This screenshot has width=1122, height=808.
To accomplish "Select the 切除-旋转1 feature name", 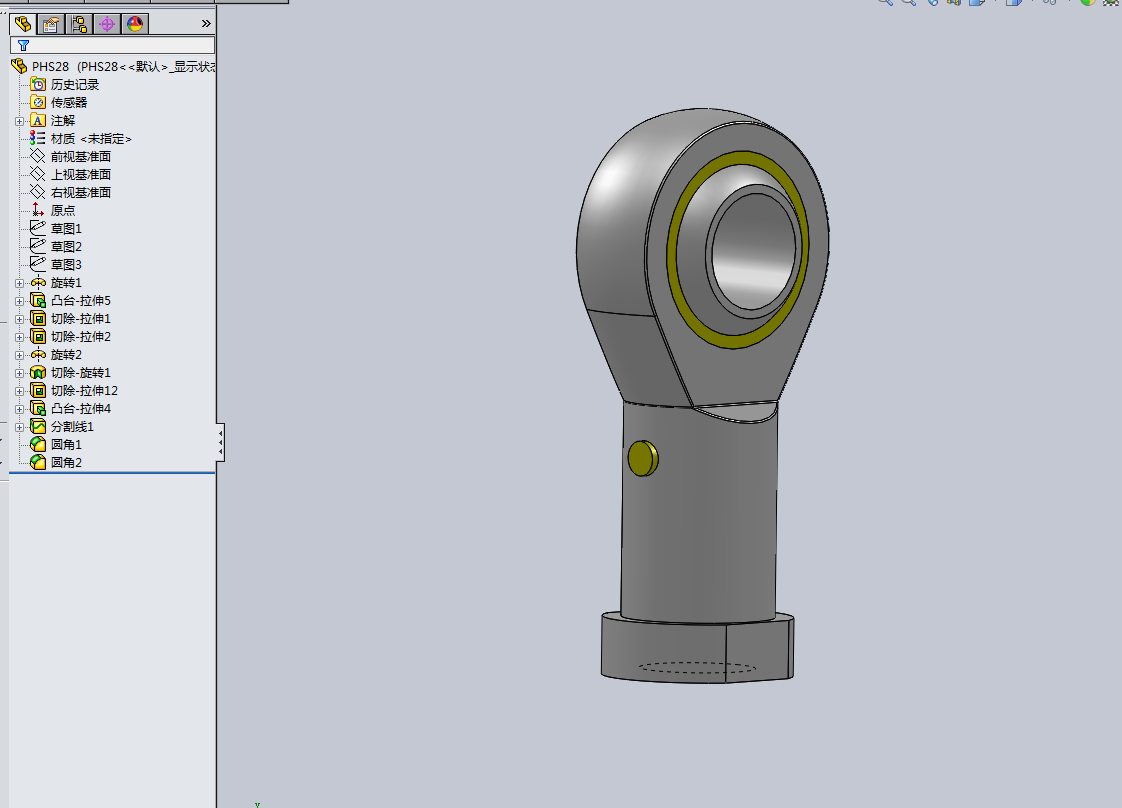I will coord(81,373).
